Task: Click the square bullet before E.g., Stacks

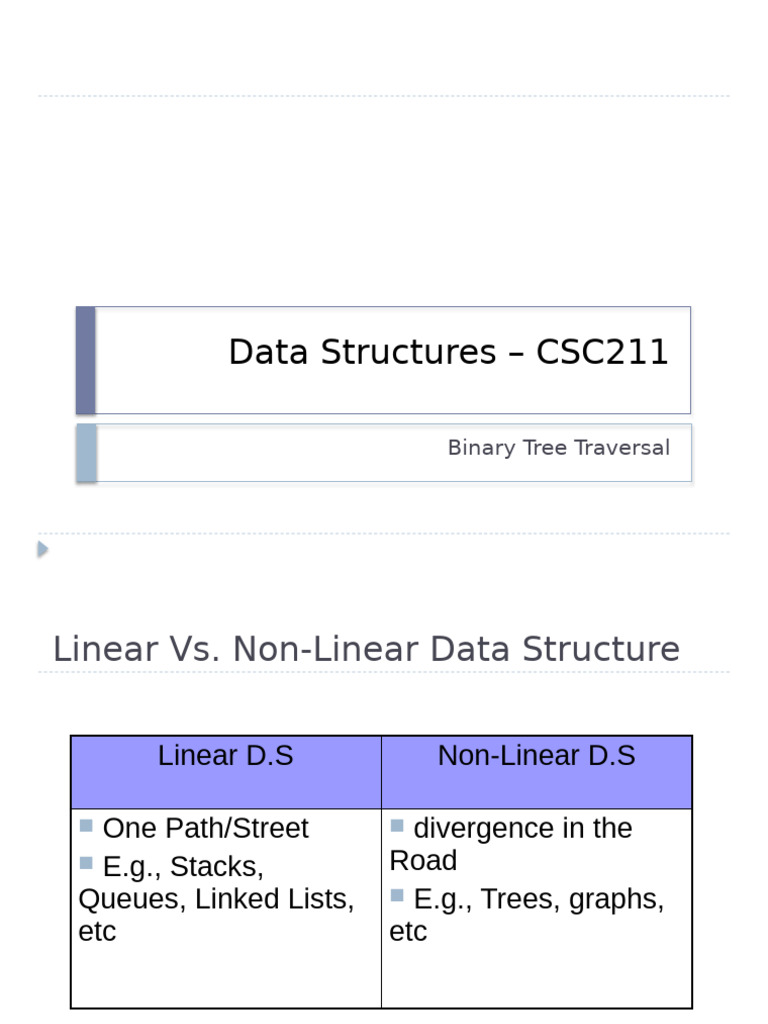Action: coord(86,863)
